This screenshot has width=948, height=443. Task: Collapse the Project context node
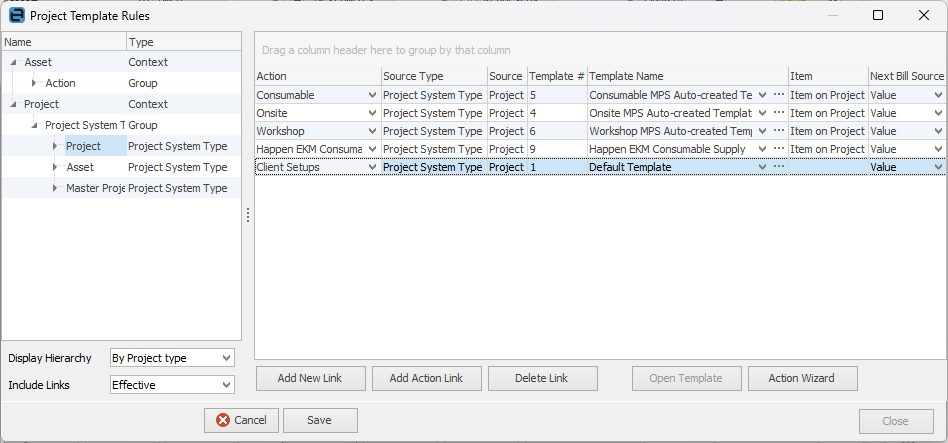pos(15,105)
